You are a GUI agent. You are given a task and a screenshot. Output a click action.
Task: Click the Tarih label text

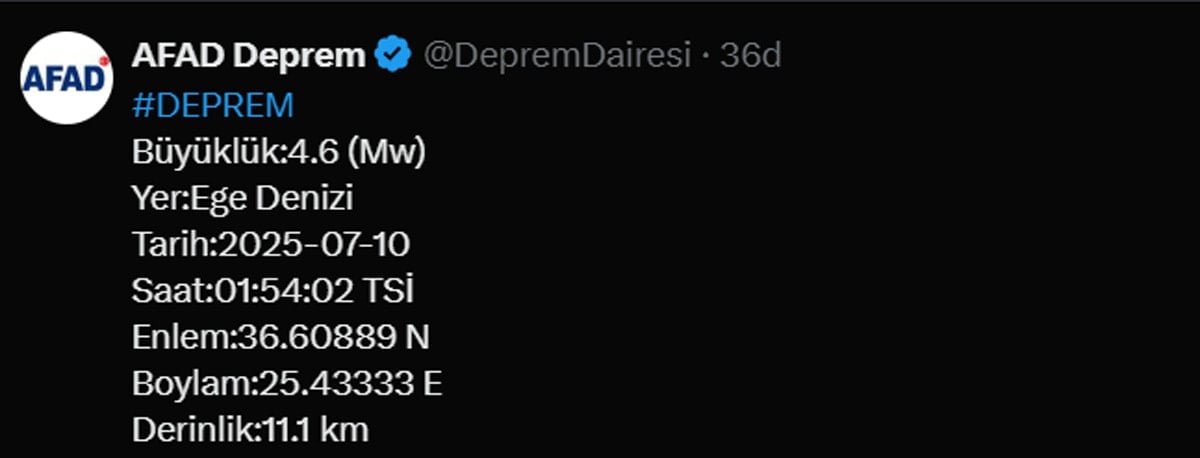tap(170, 245)
